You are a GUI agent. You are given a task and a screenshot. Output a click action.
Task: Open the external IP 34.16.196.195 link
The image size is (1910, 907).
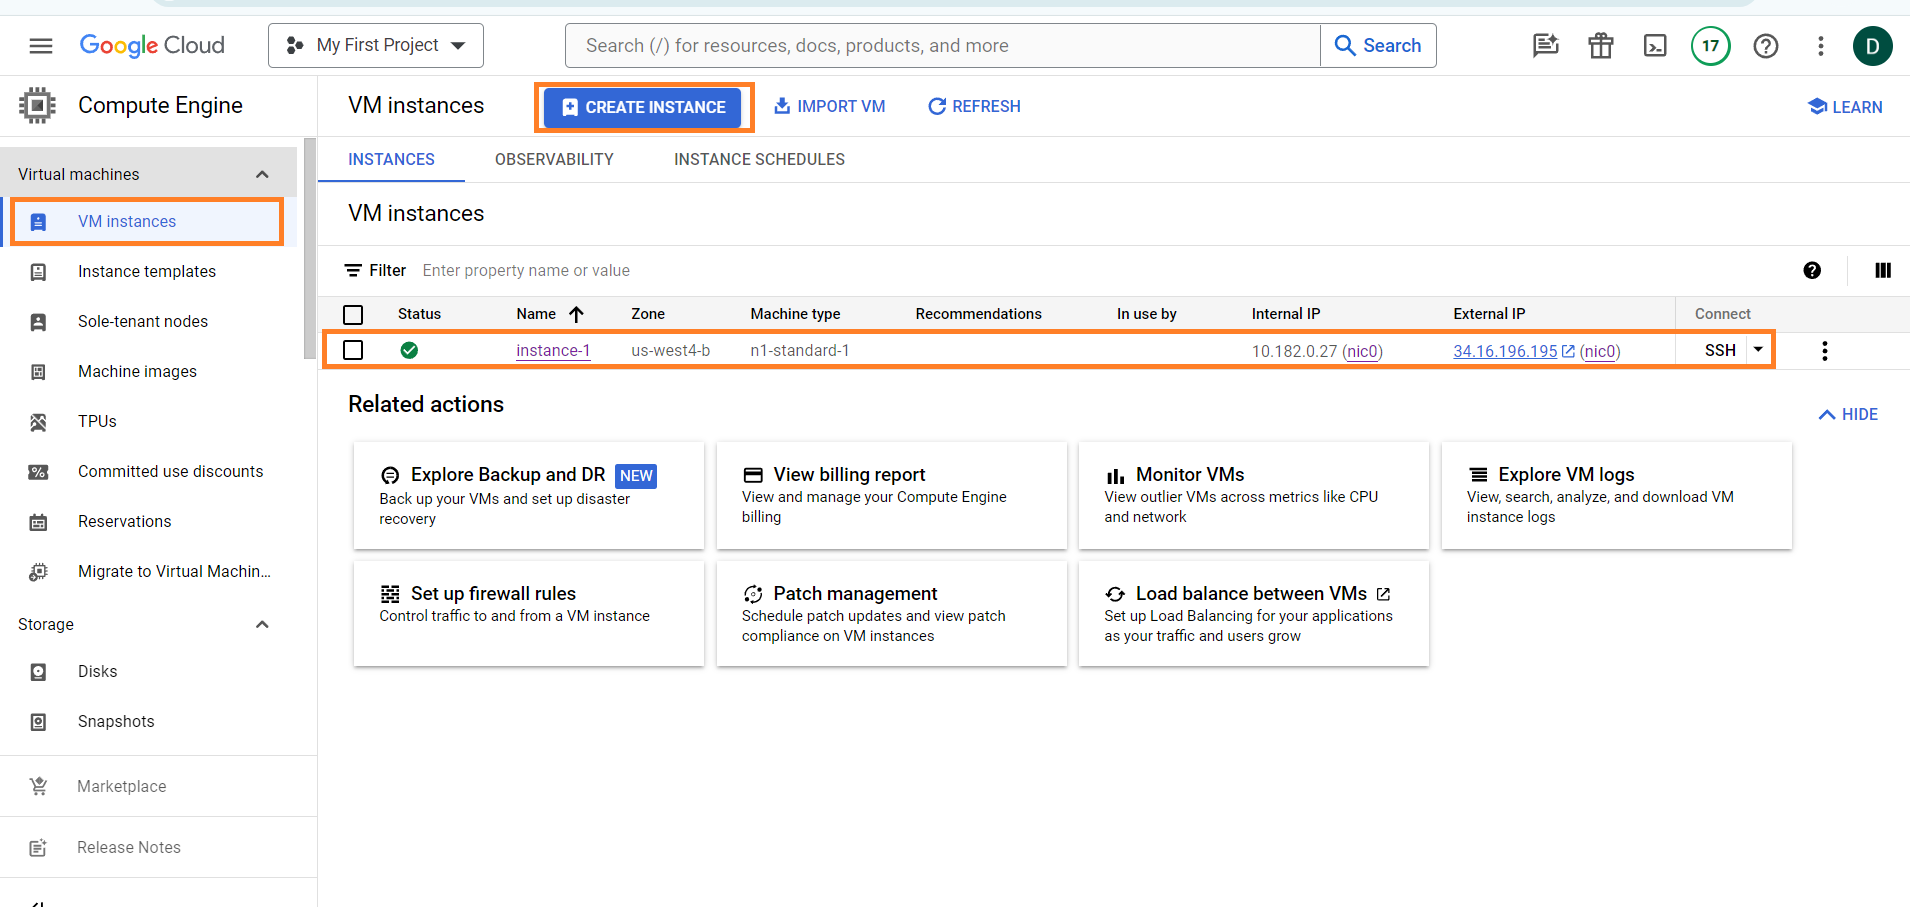1505,351
